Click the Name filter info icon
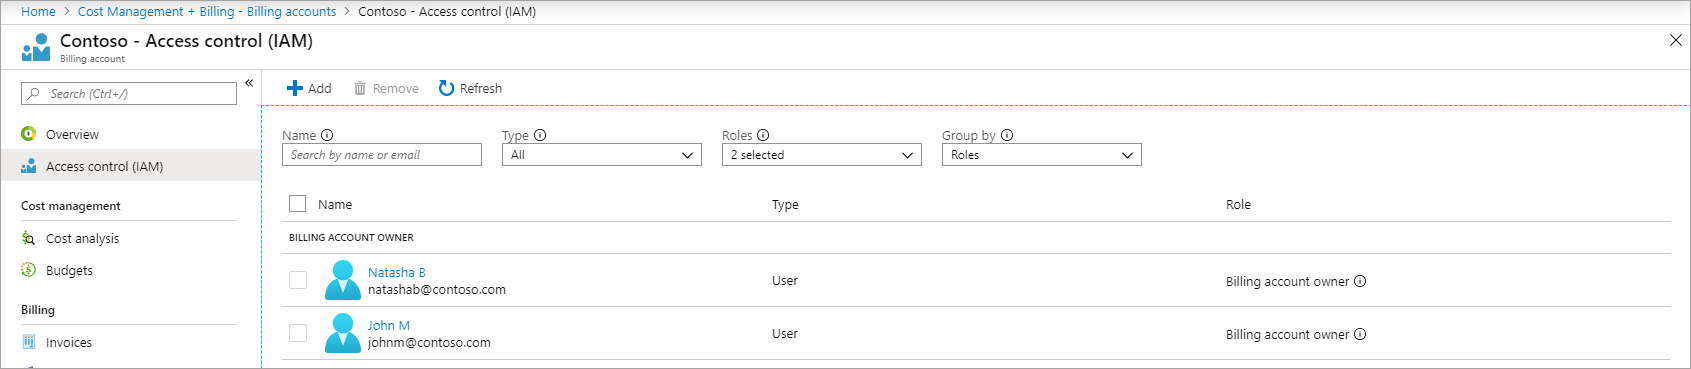This screenshot has height=369, width=1691. click(x=327, y=135)
